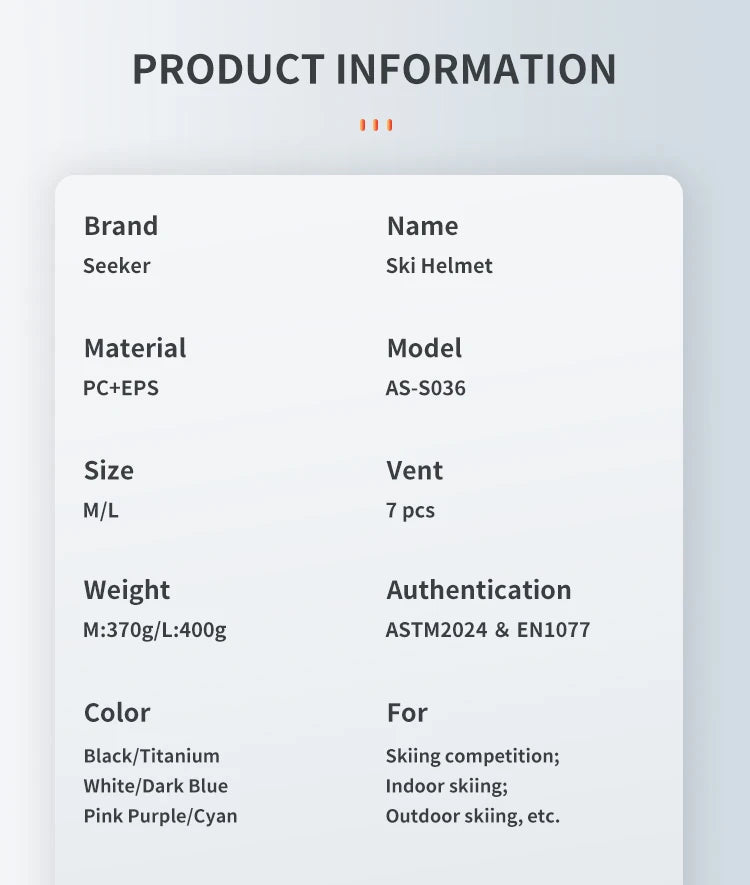Click the Brand label
This screenshot has height=885, width=750.
pyautogui.click(x=121, y=226)
